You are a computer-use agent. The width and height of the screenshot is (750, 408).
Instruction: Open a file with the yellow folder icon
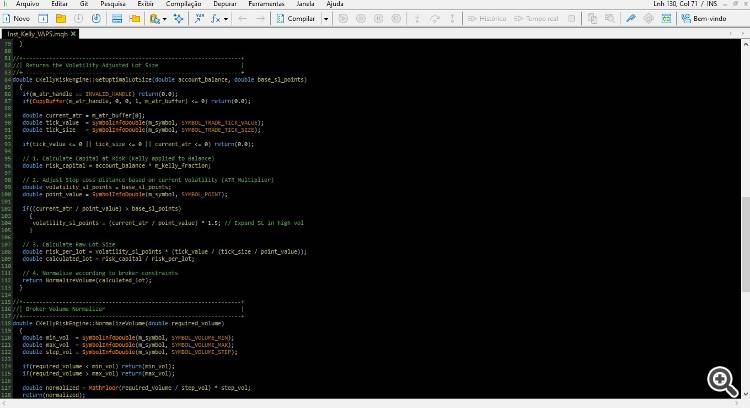[x=61, y=19]
